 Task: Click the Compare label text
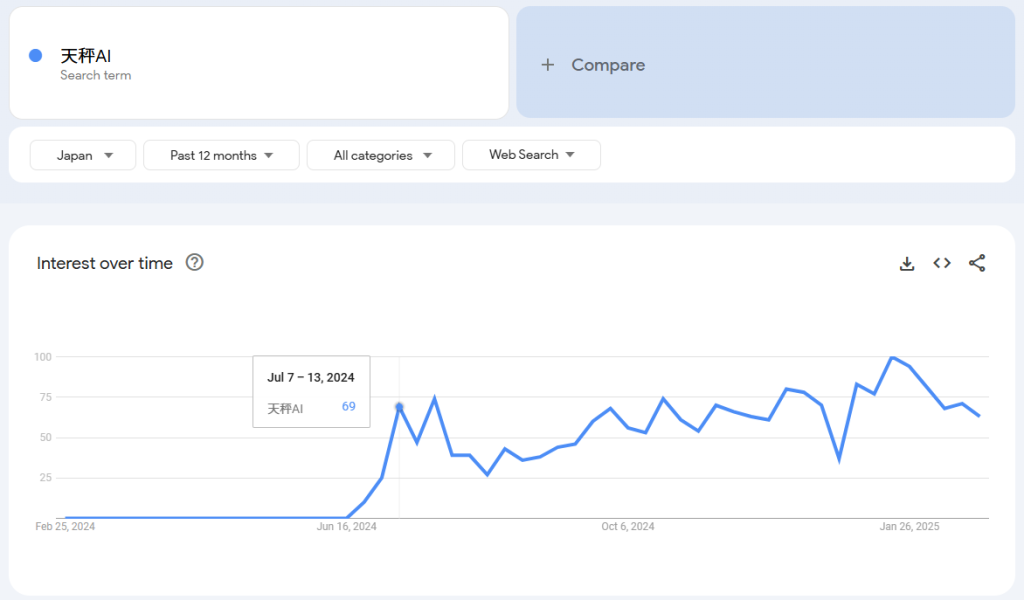(x=608, y=65)
